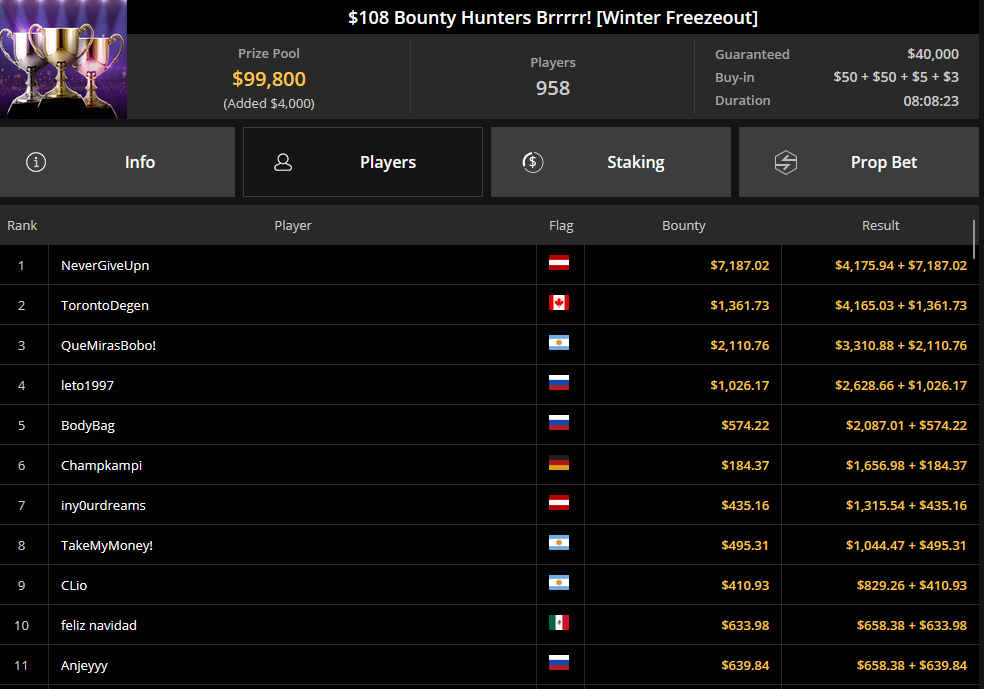Image resolution: width=984 pixels, height=689 pixels.
Task: Click Mexico flag for feliz navidad
Action: pos(559,623)
